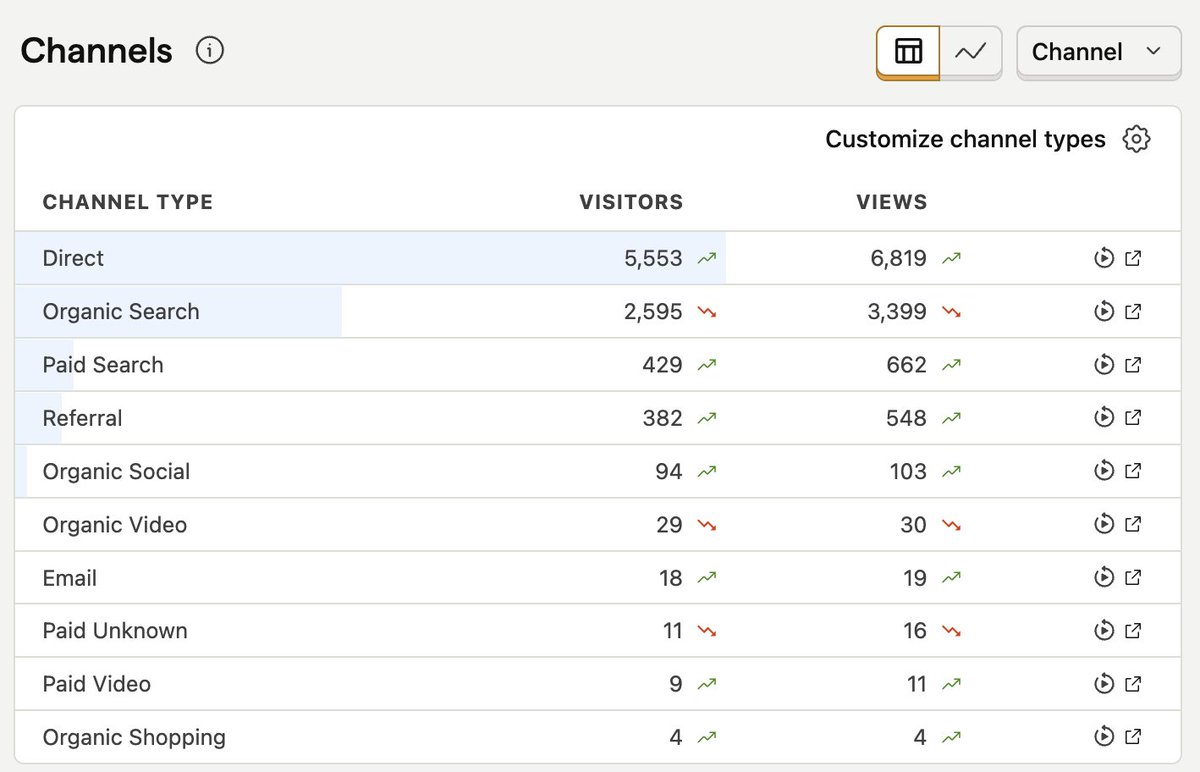Click the 5,553 visitors value
This screenshot has height=772, width=1200.
point(653,258)
